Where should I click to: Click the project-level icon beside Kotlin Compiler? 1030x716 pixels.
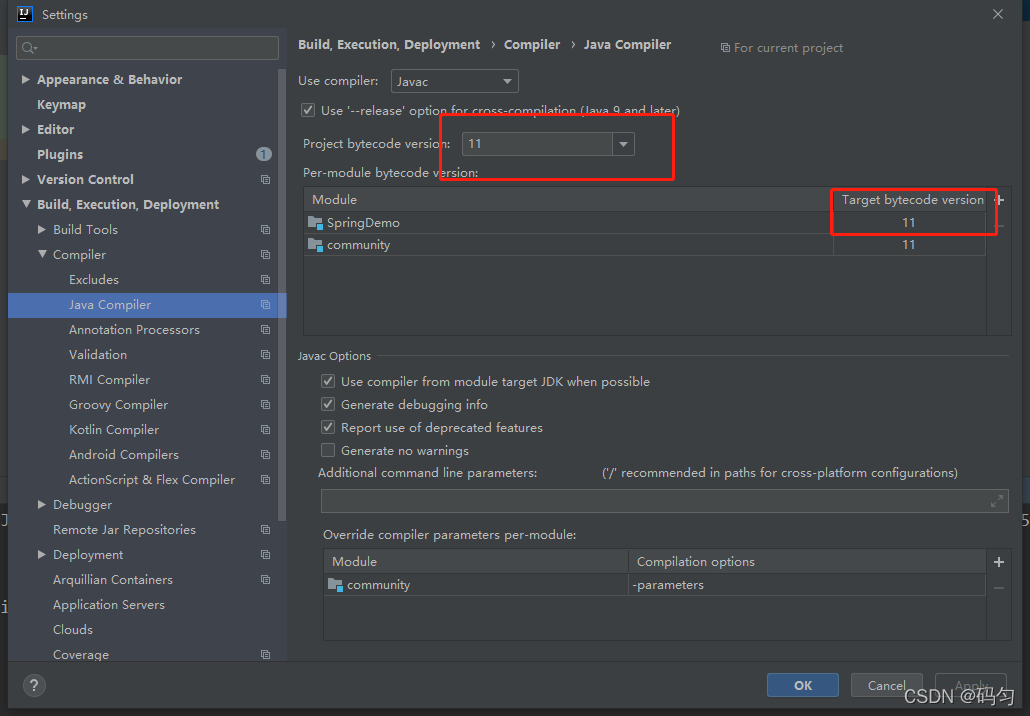point(265,429)
